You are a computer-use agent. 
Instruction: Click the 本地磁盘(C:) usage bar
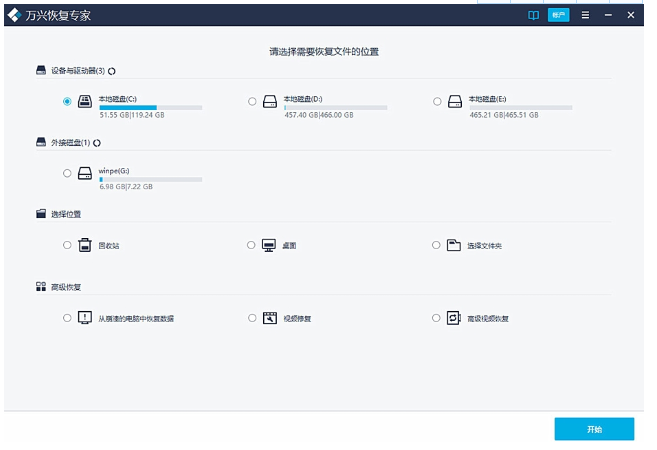[150, 107]
